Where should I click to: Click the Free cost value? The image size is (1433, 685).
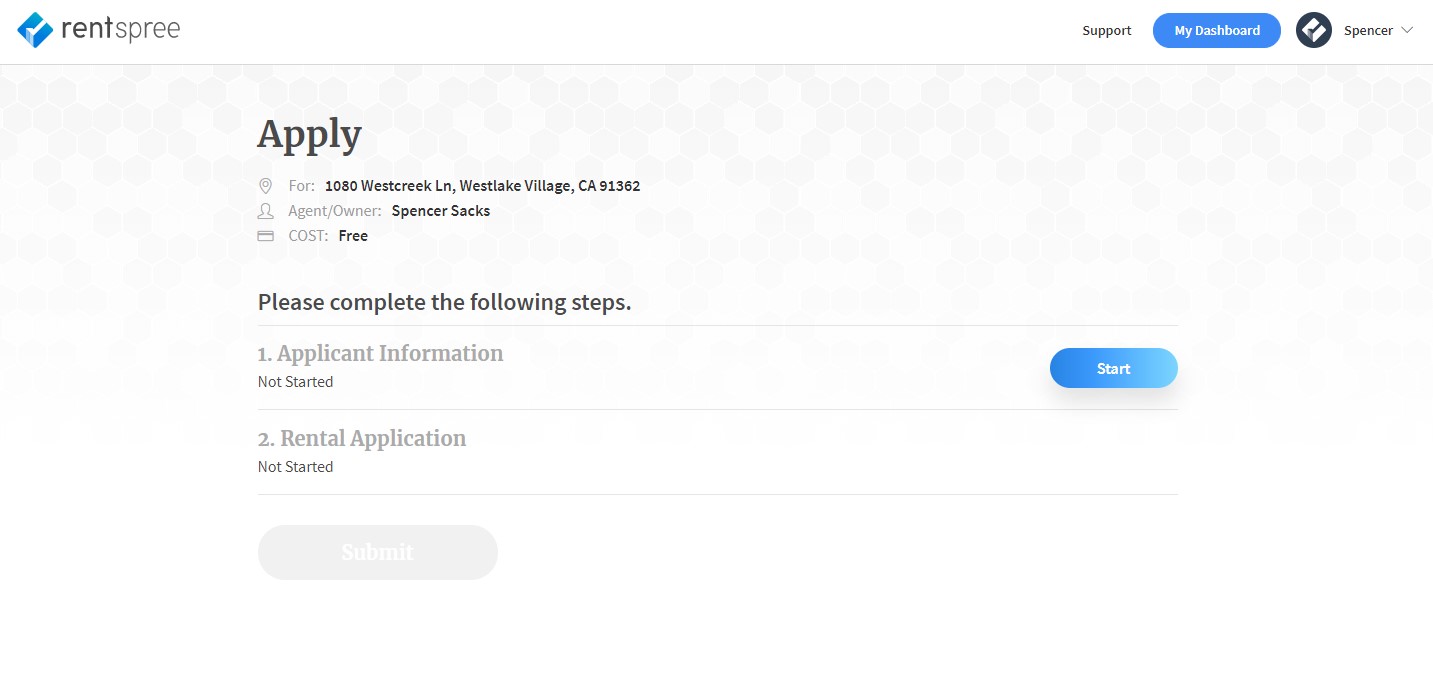click(353, 236)
